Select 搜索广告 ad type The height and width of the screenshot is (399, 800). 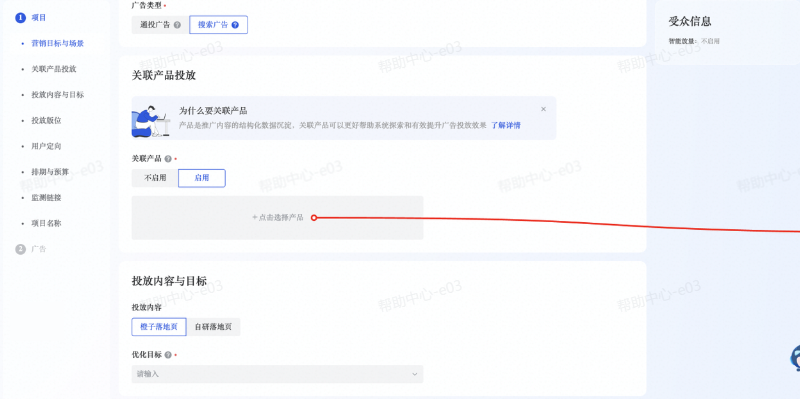click(x=218, y=24)
